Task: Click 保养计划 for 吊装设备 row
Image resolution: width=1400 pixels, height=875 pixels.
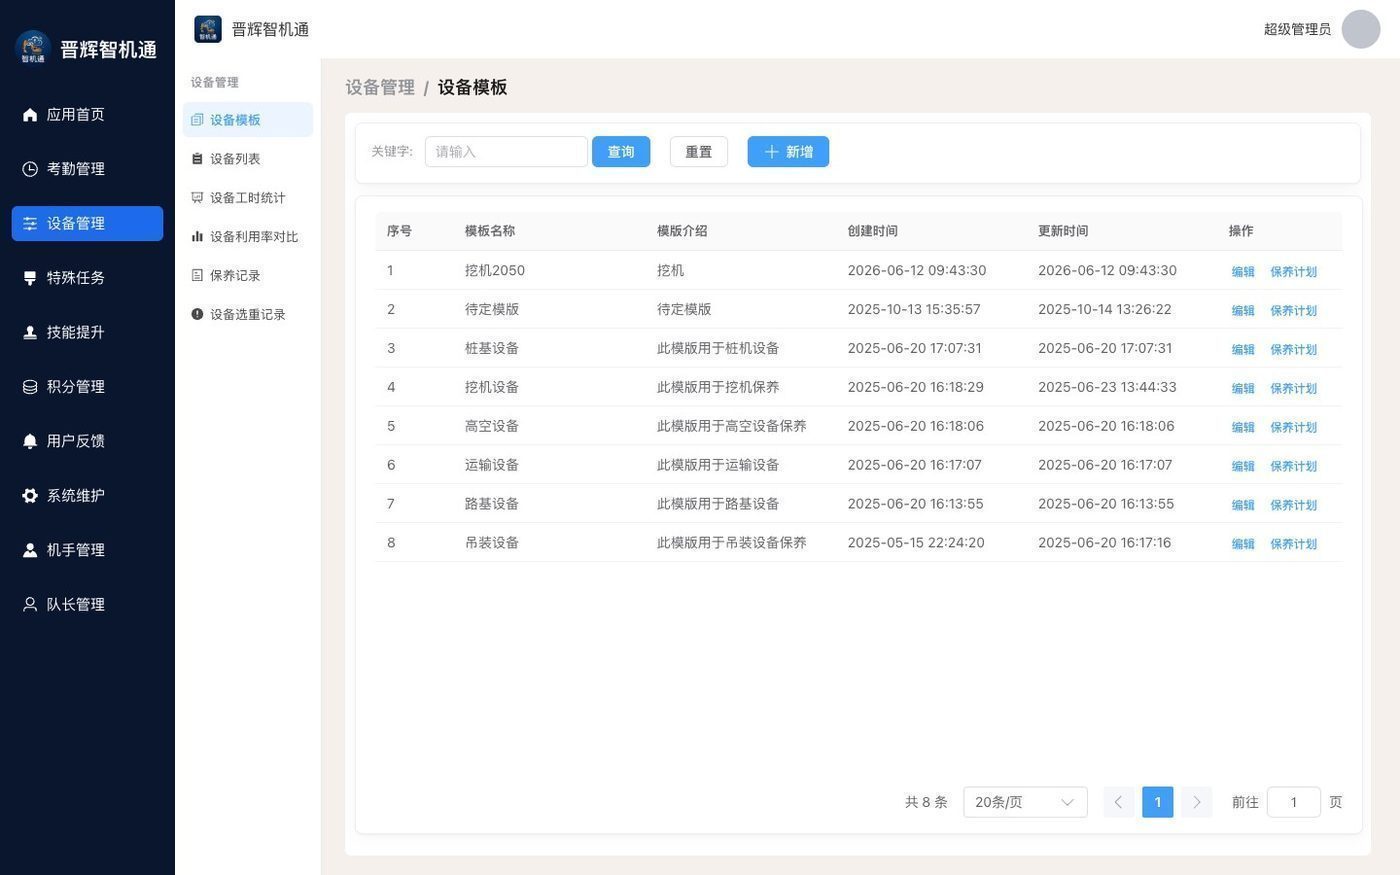Action: point(1293,545)
